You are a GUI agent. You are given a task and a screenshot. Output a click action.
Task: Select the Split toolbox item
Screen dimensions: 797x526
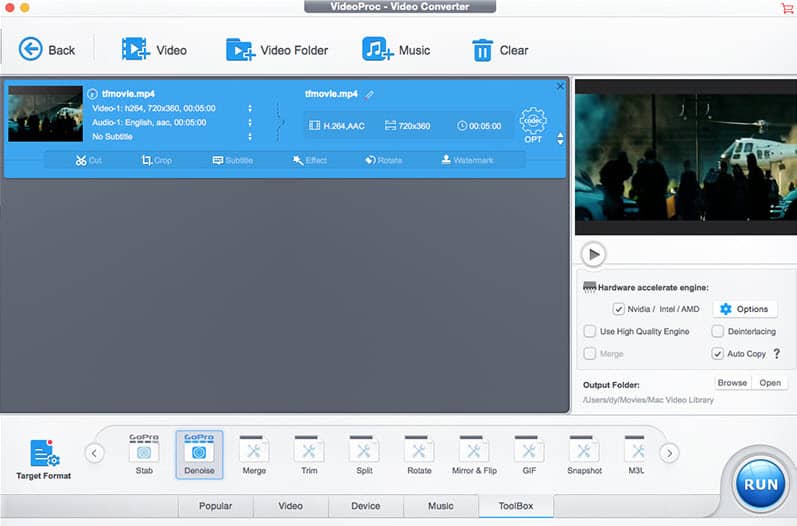click(x=364, y=454)
